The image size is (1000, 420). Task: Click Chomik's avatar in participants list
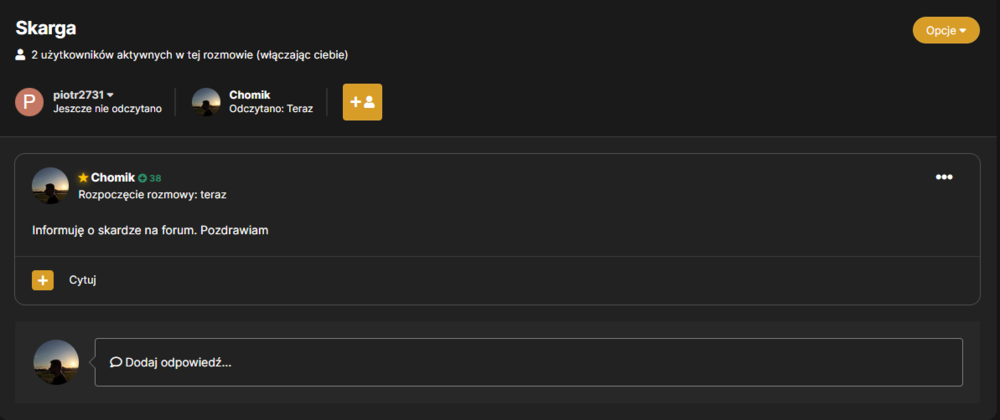click(x=206, y=102)
